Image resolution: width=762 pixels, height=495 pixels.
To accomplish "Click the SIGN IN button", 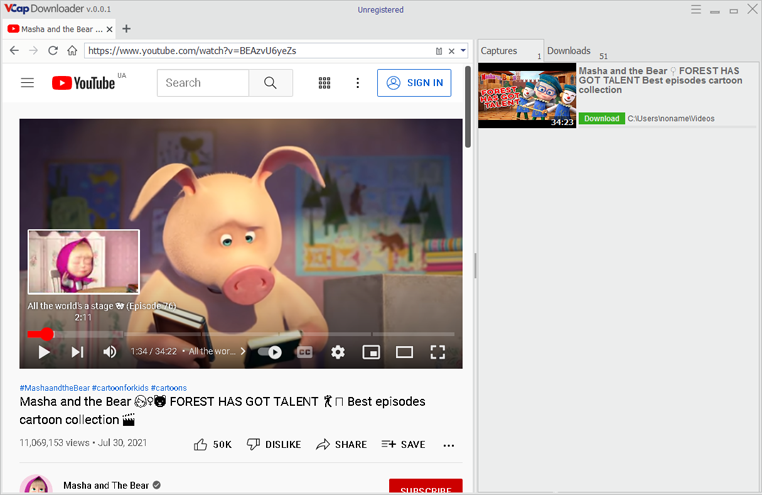I will tap(414, 83).
